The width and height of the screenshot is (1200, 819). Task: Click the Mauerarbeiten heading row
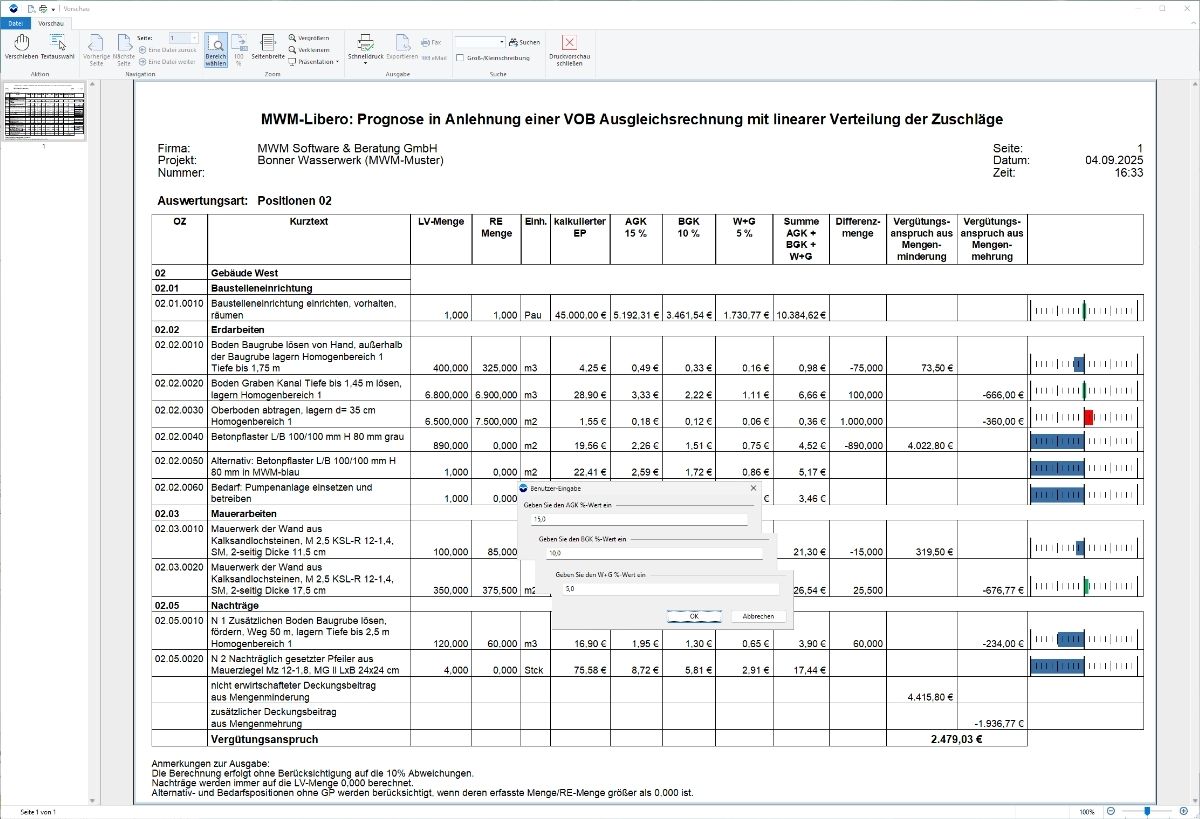tap(281, 513)
